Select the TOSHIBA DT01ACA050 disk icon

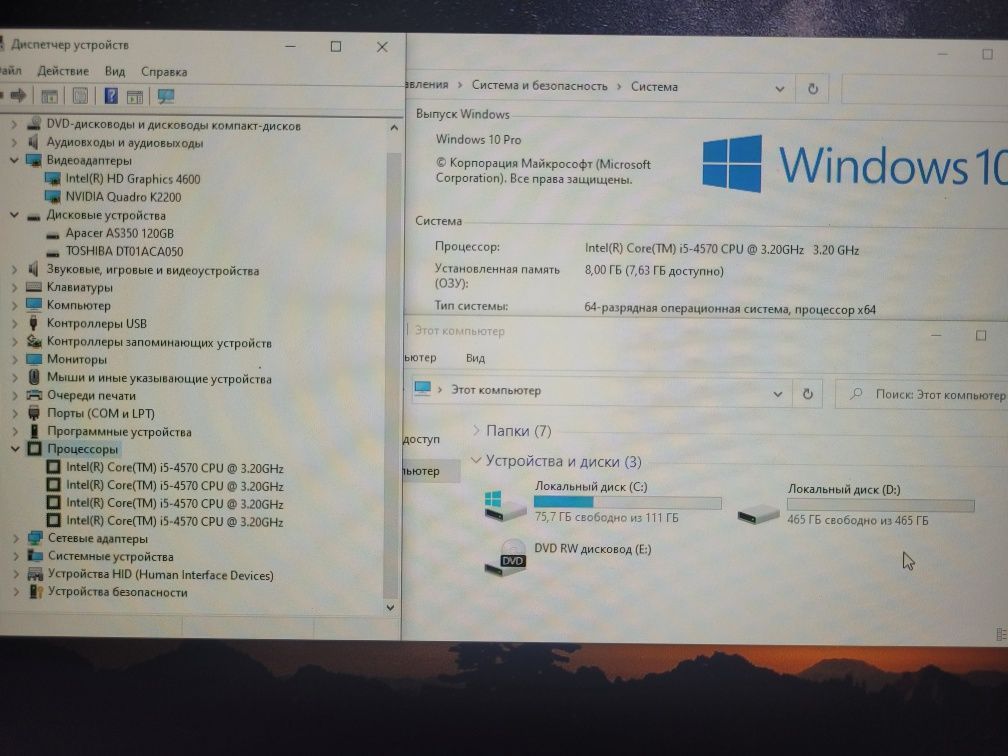(x=53, y=252)
